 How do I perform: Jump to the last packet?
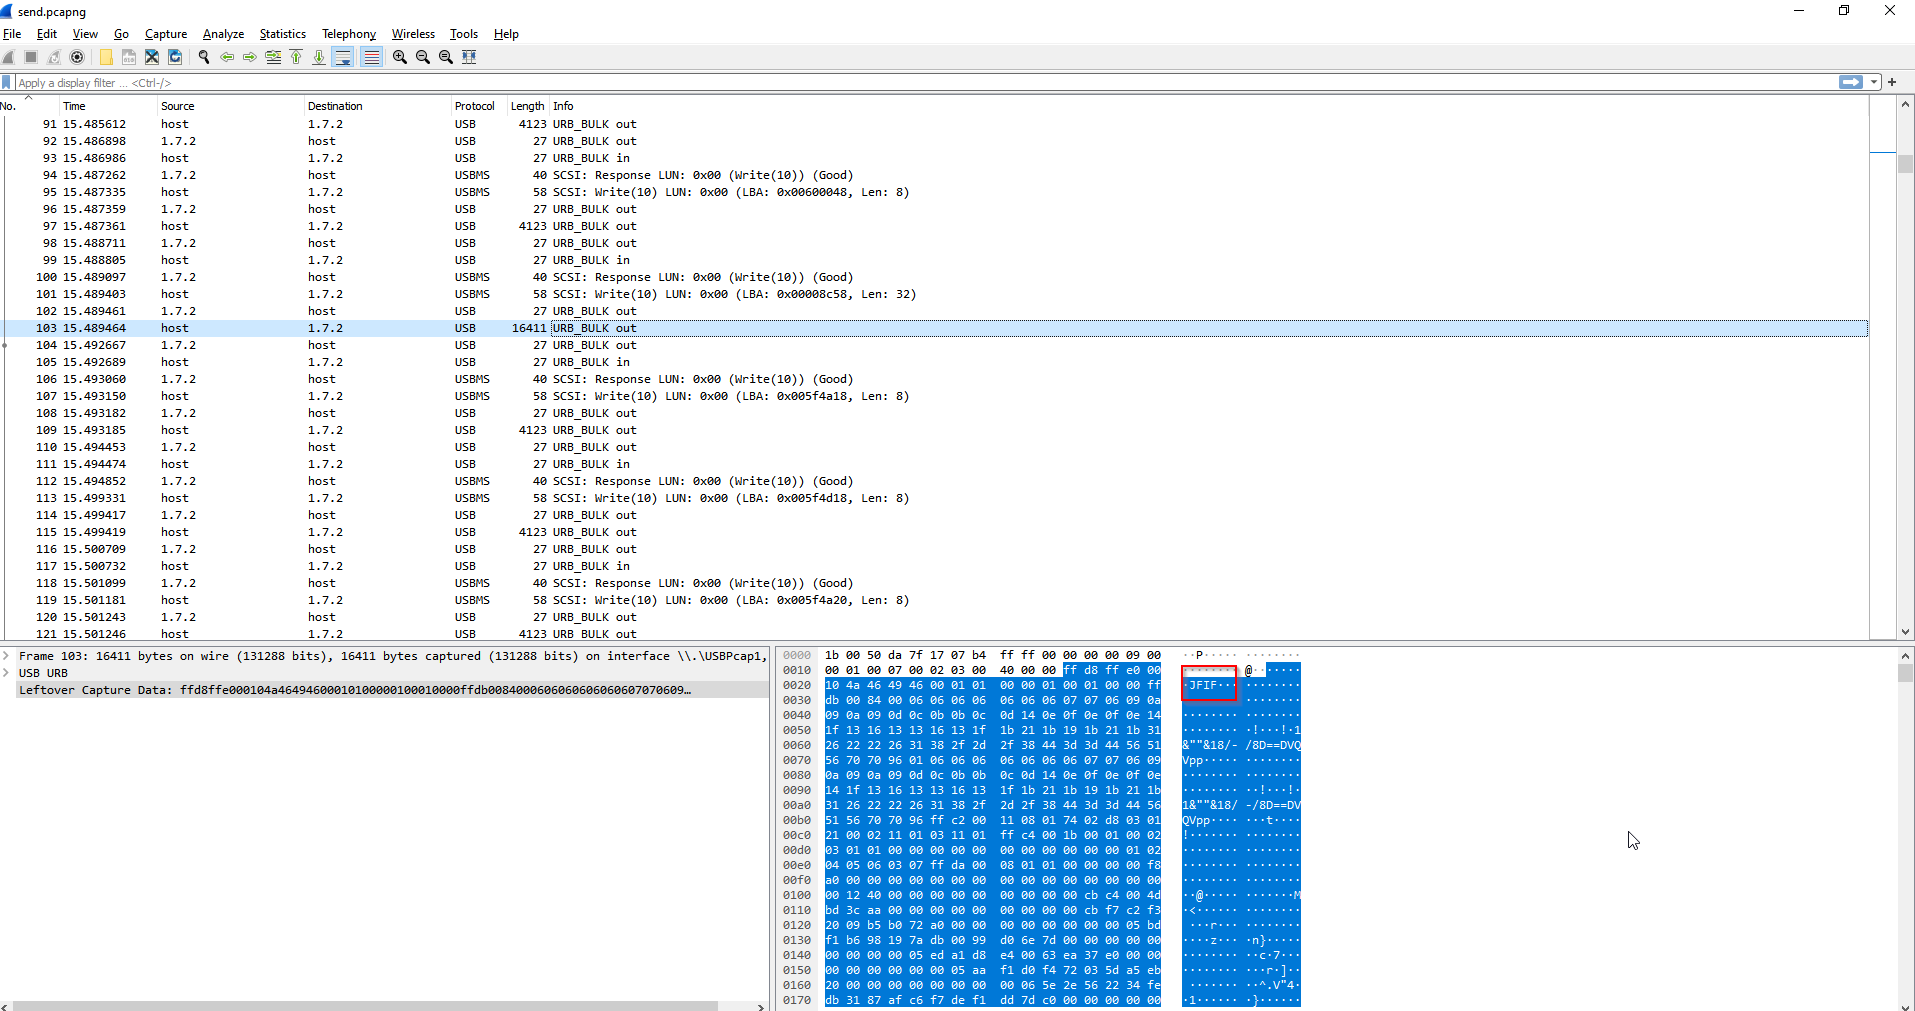tap(318, 57)
